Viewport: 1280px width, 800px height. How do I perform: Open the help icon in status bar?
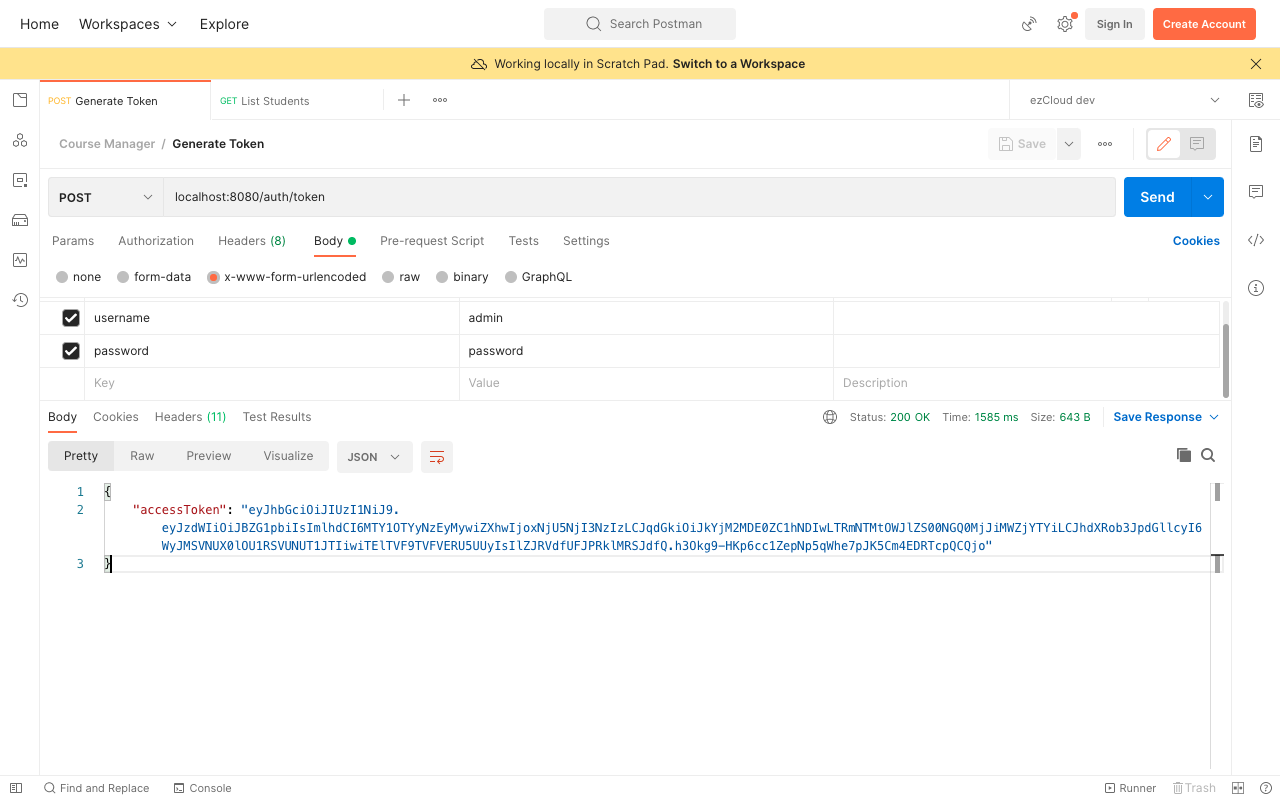[x=1266, y=788]
